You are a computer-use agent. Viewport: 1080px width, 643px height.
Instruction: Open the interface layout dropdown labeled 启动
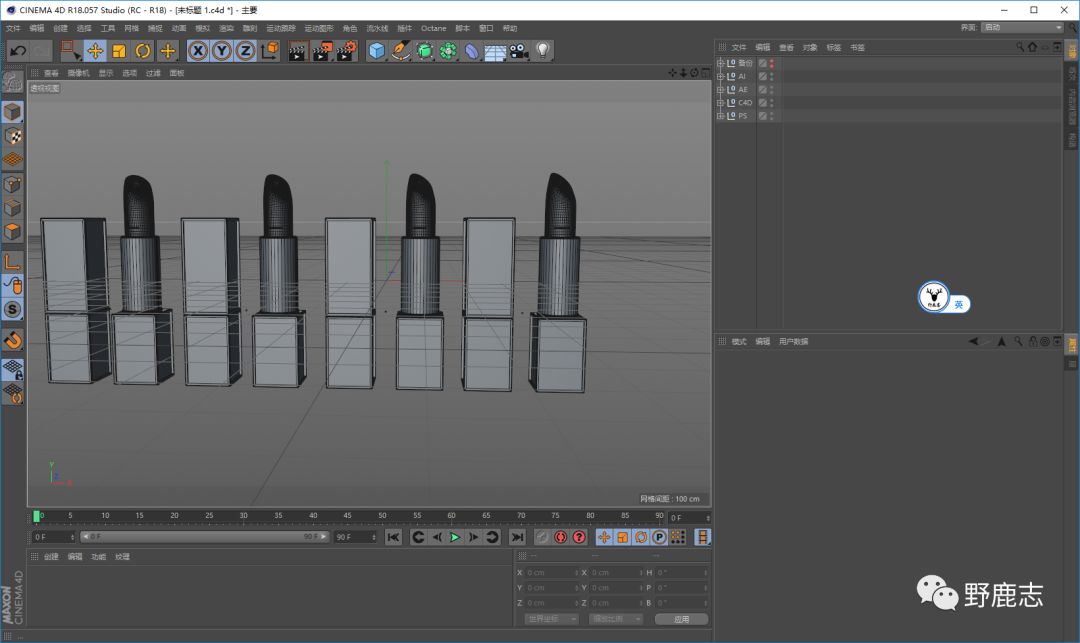[x=1021, y=27]
